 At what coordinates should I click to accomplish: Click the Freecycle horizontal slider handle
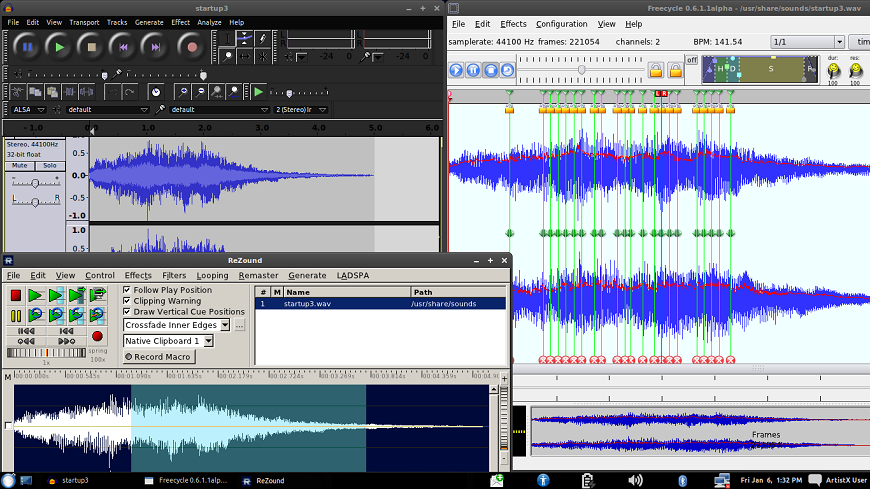[x=582, y=71]
